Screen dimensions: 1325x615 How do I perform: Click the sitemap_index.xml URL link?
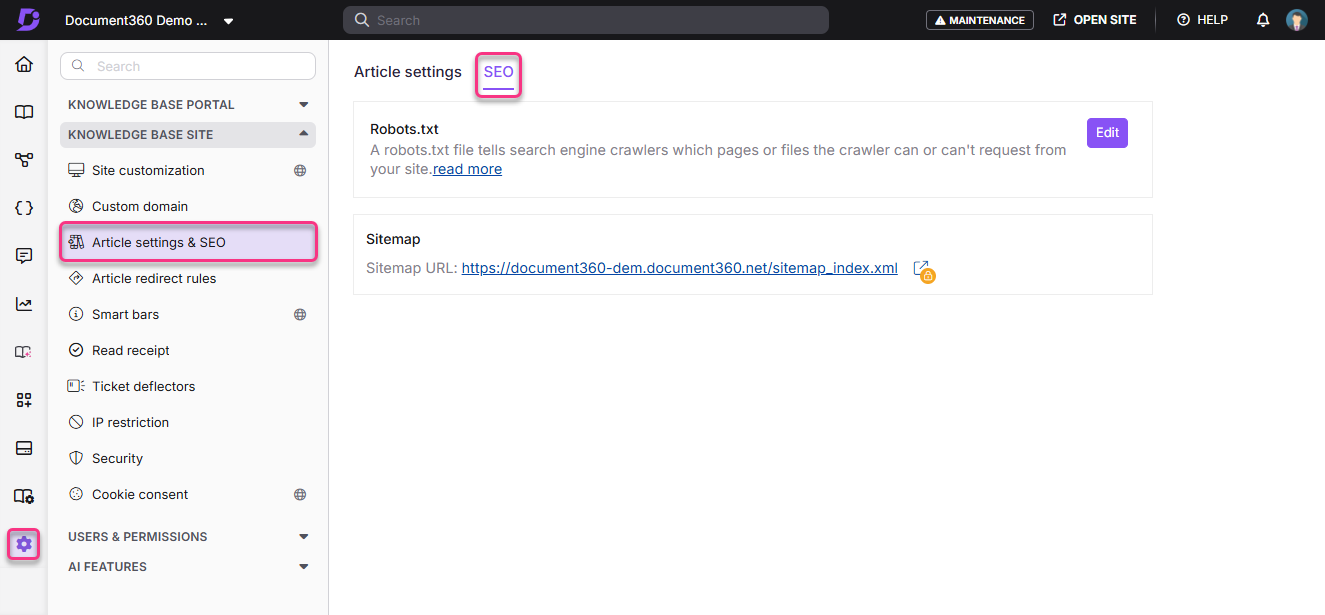tap(679, 267)
